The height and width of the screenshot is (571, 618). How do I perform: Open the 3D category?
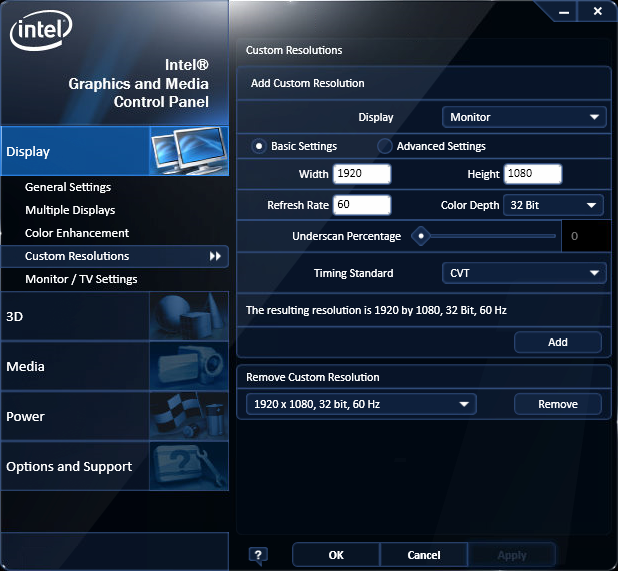(115, 316)
